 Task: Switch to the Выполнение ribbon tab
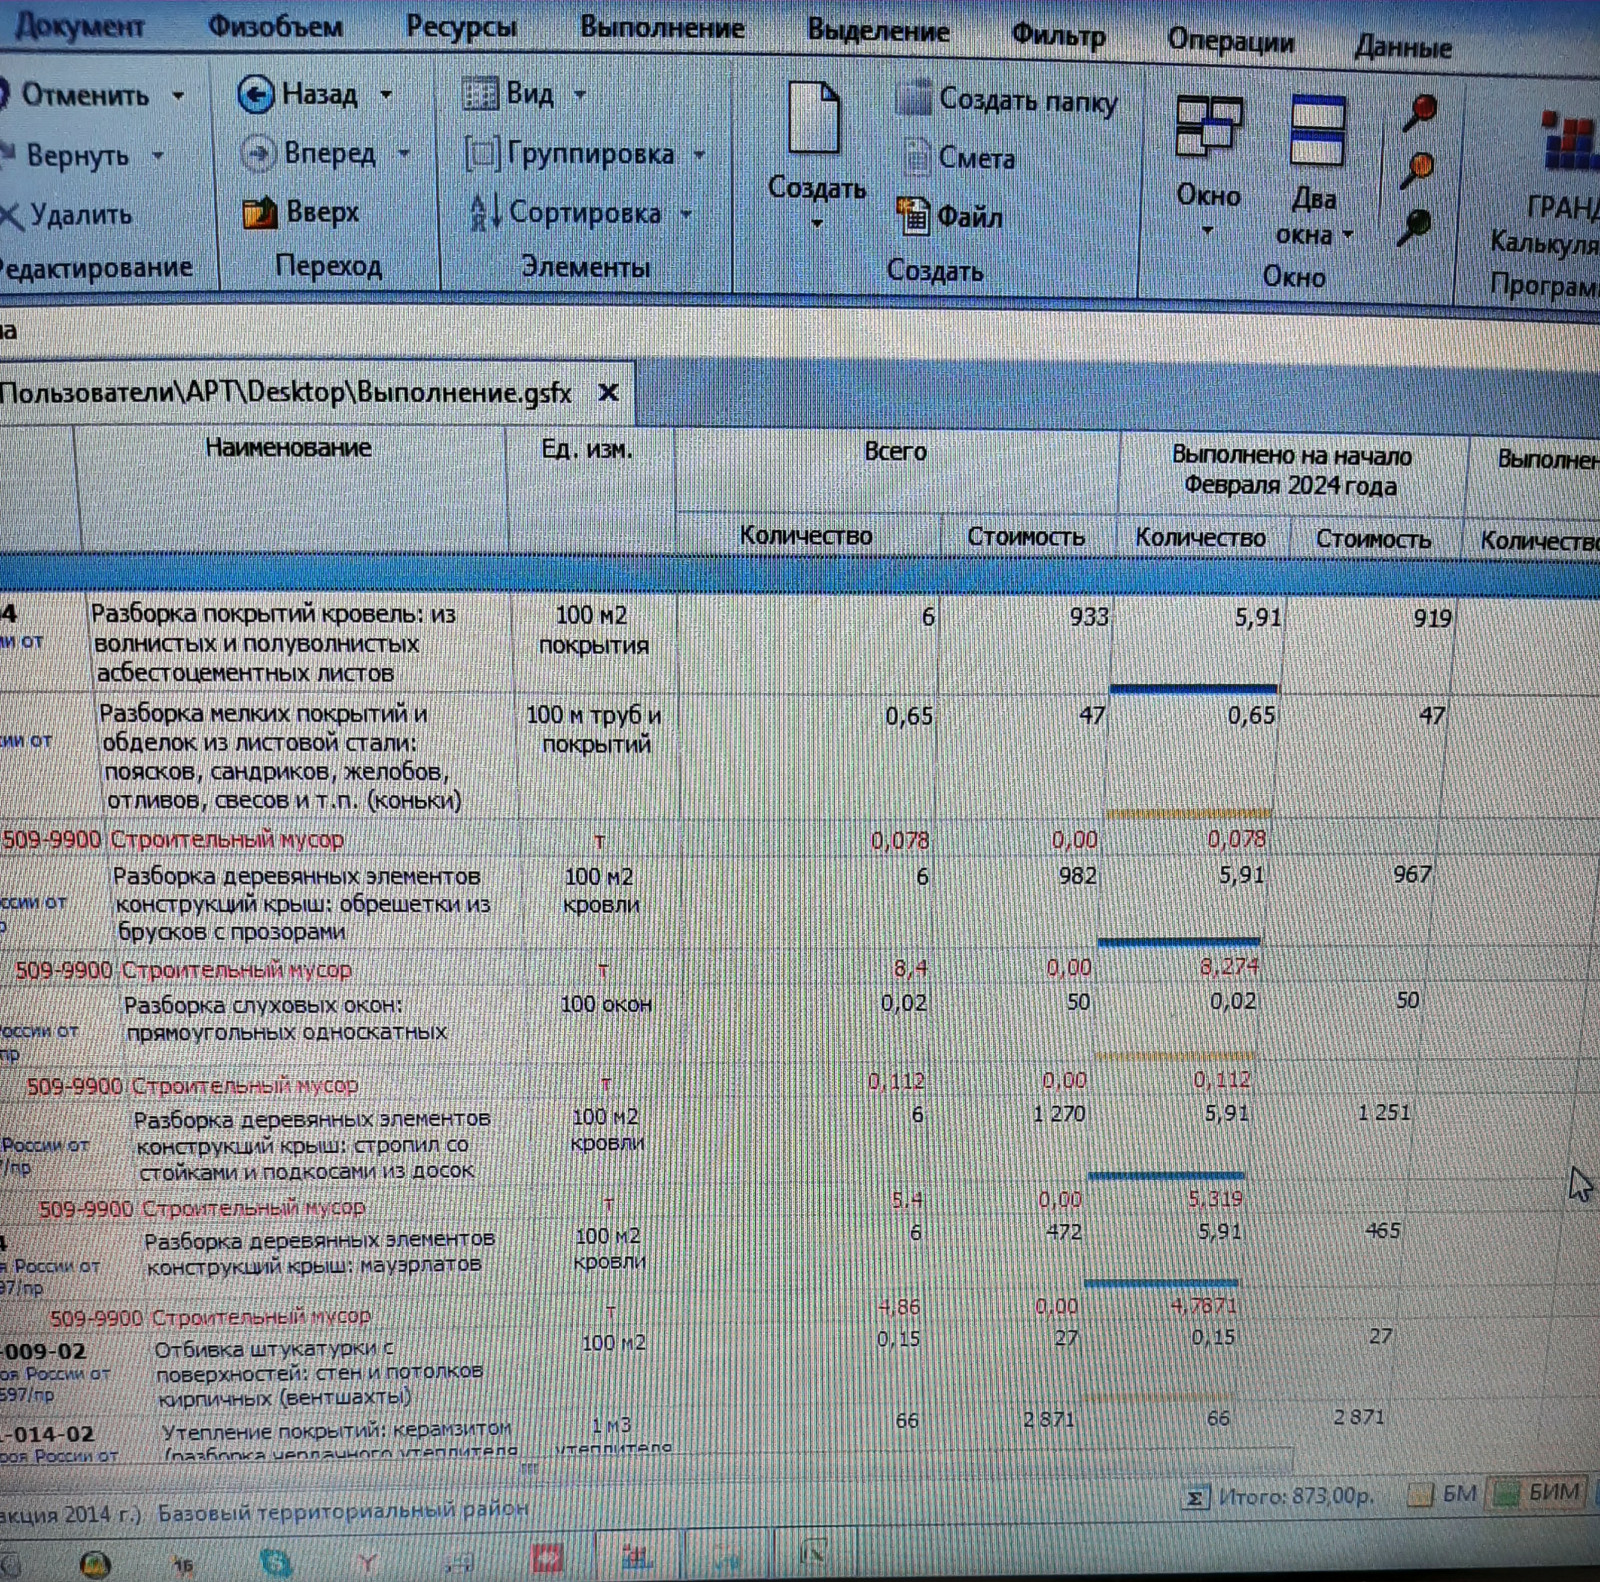point(662,28)
